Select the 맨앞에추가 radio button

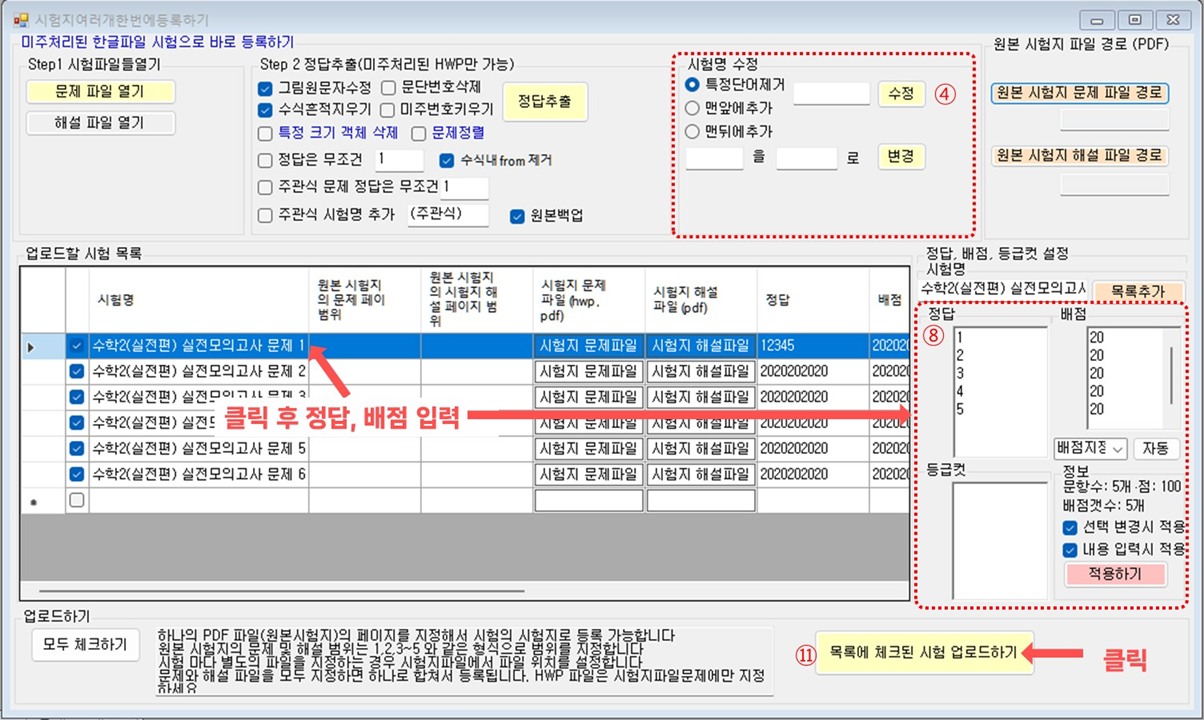692,108
